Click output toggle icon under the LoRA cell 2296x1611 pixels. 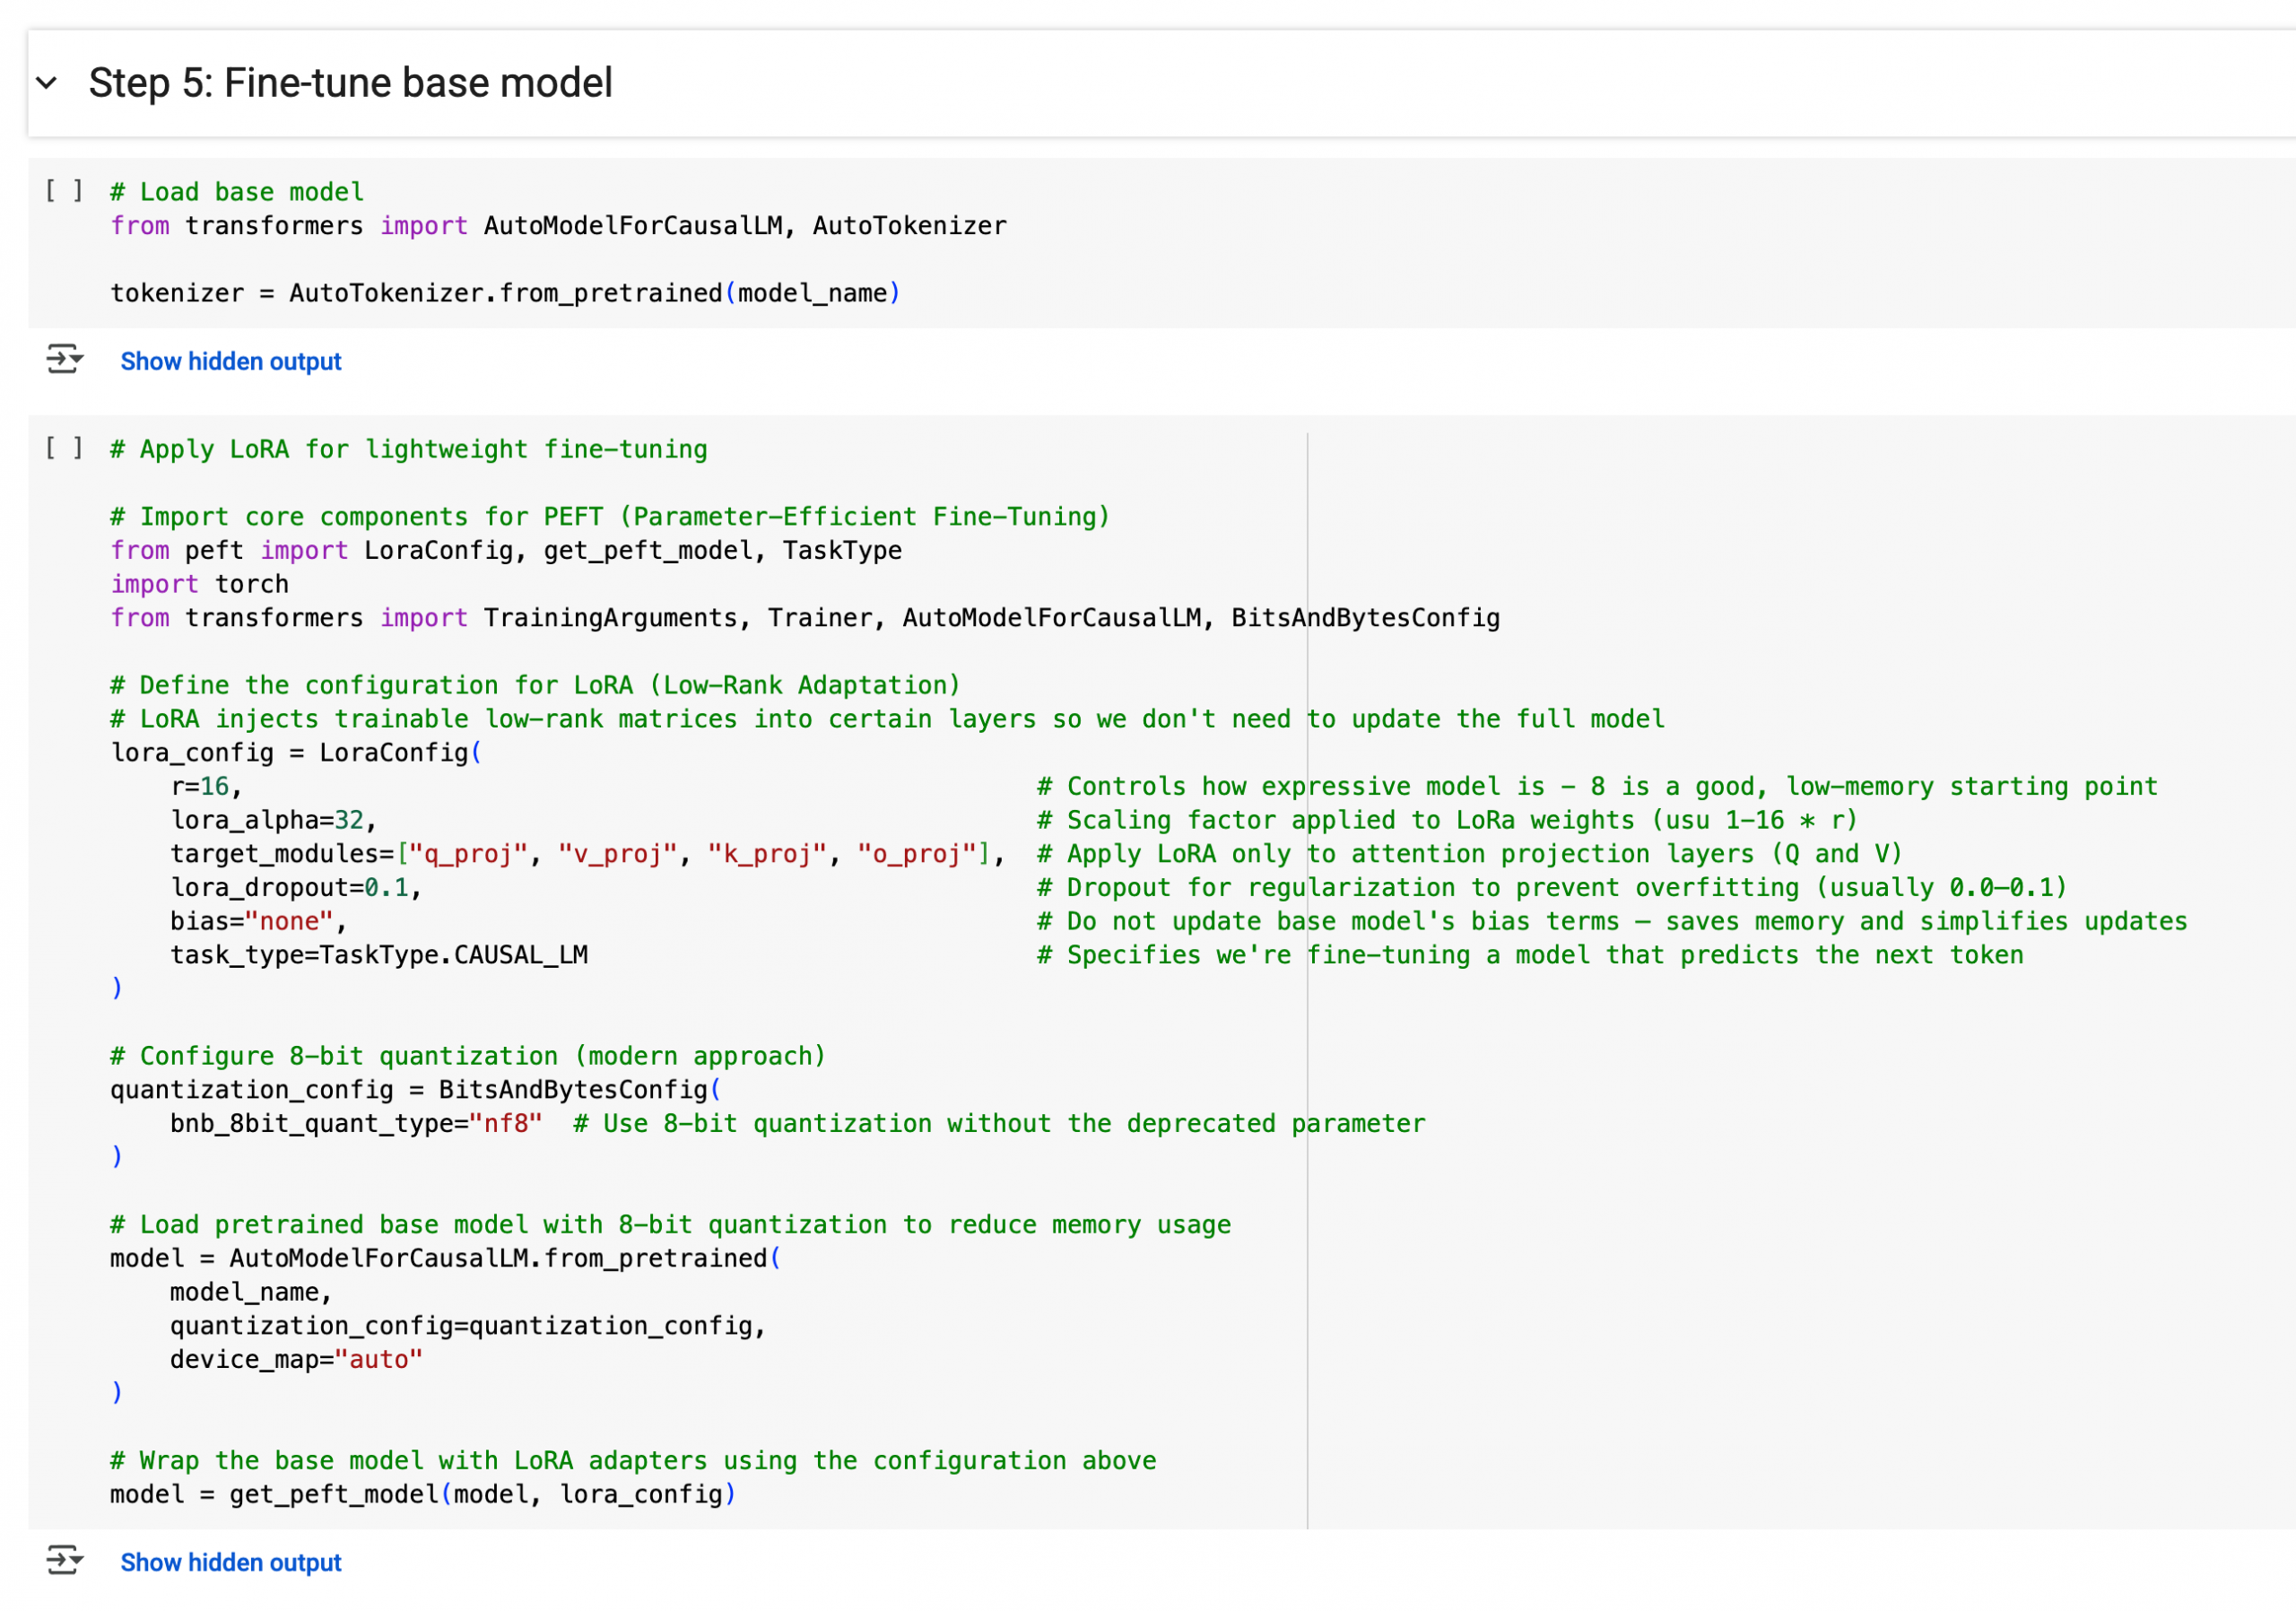coord(64,1560)
